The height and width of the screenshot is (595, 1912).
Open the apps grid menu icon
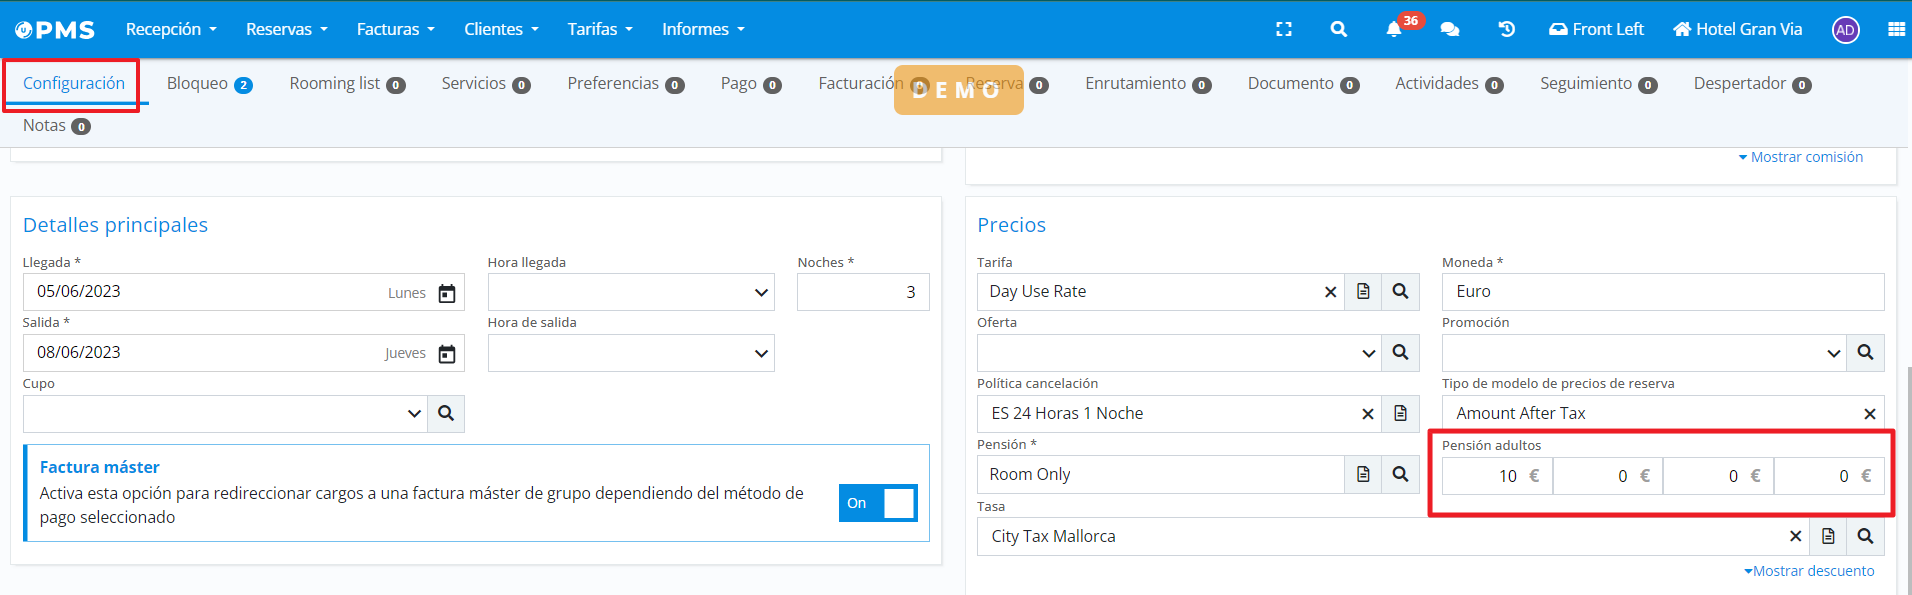pyautogui.click(x=1895, y=30)
